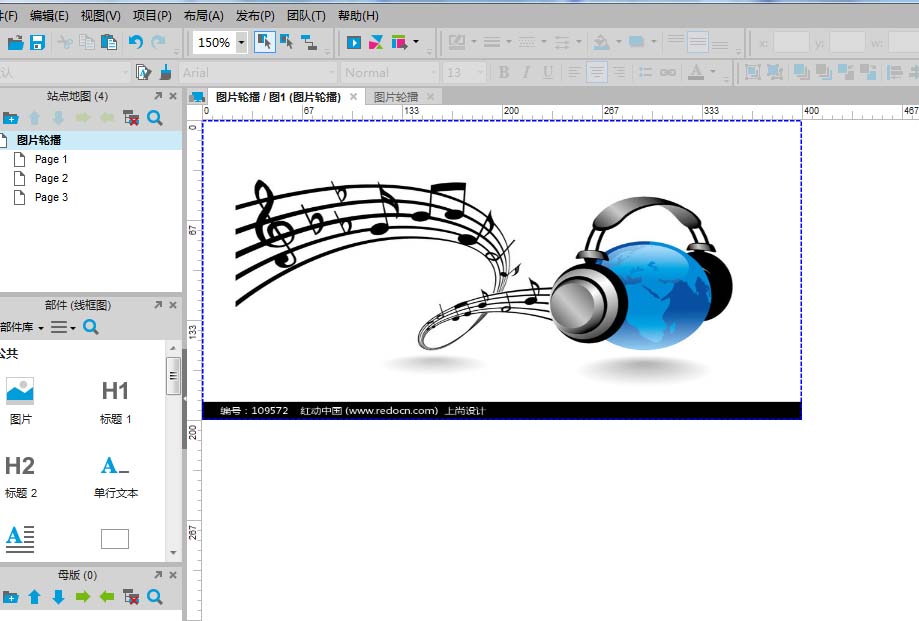Click the Redo arrow icon
Viewport: 919px width, 621px height.
click(158, 42)
